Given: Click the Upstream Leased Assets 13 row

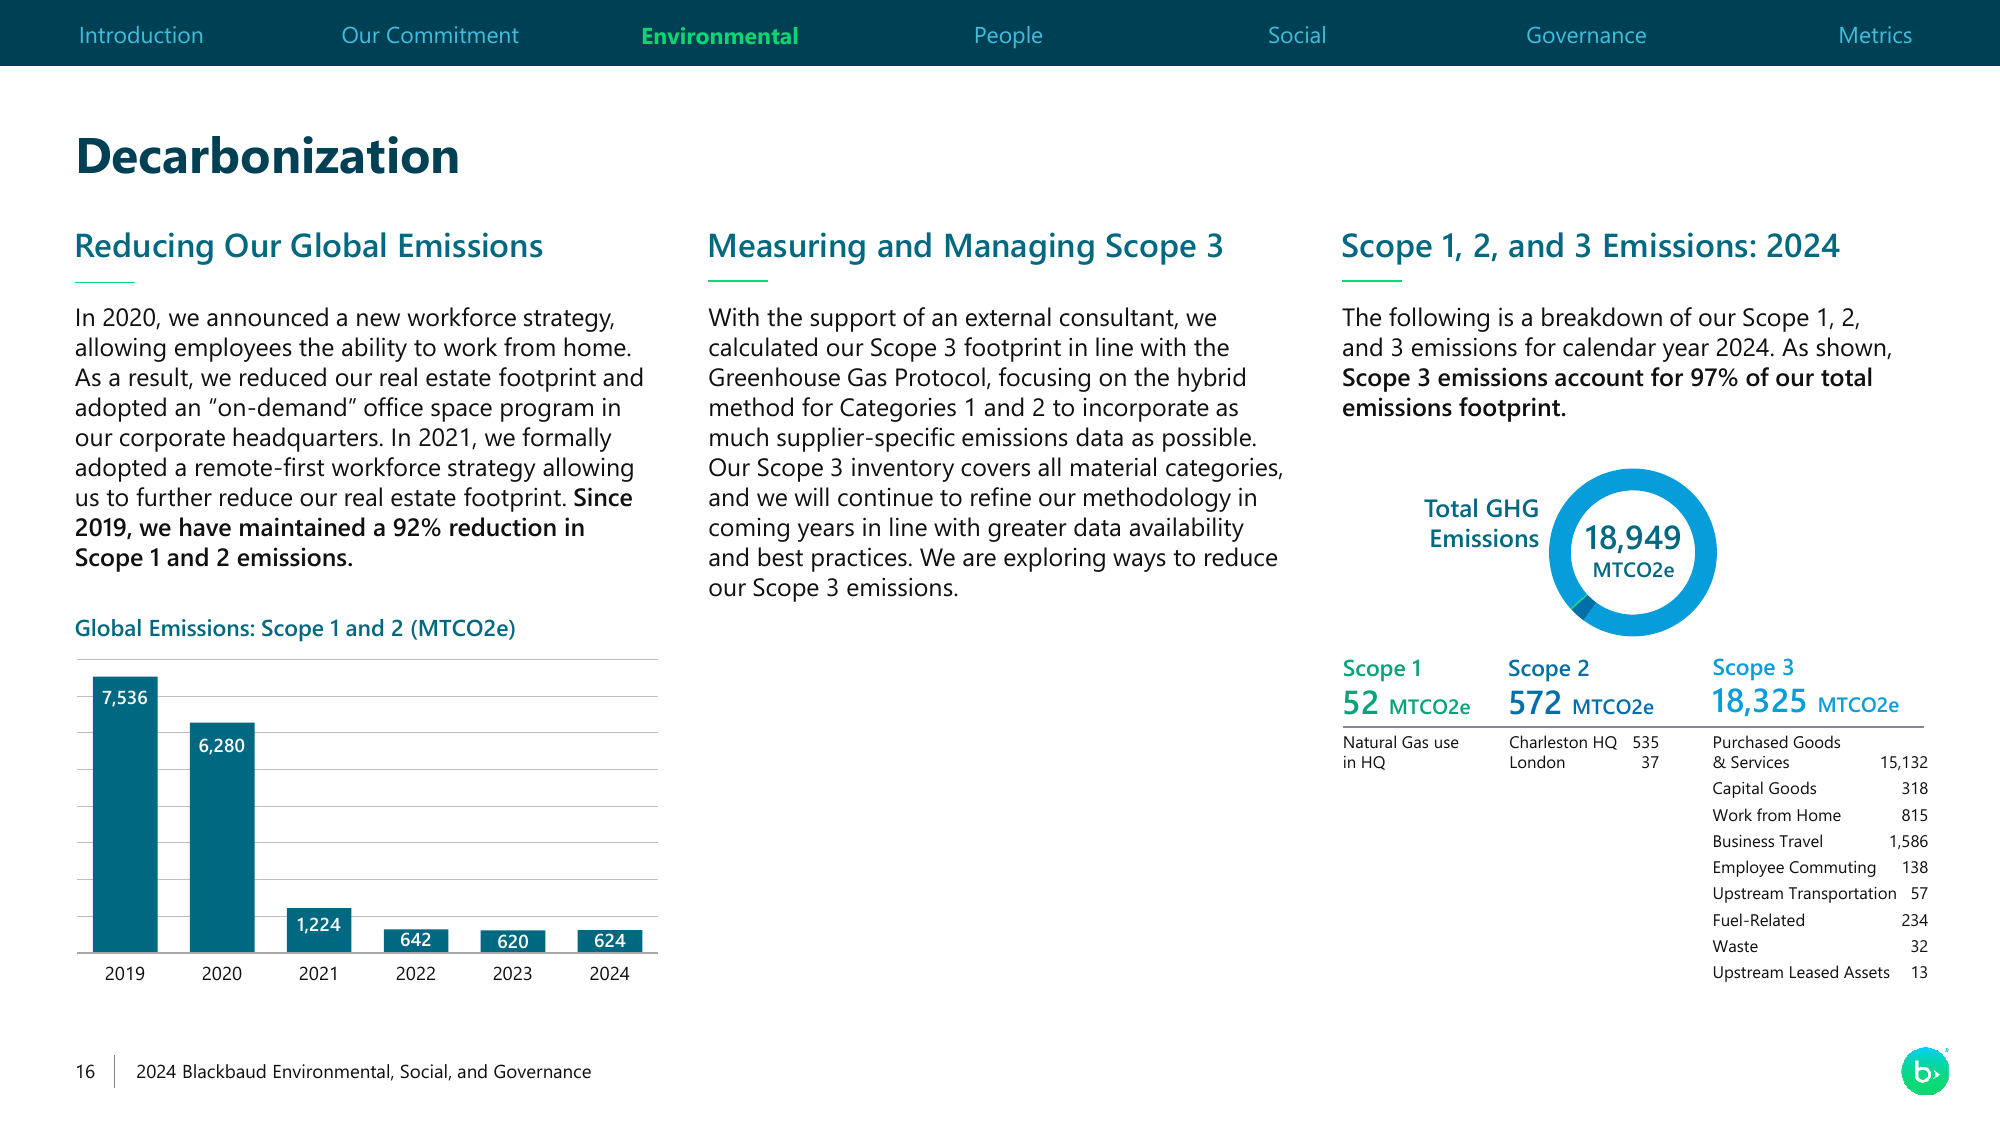Looking at the screenshot, I should 1820,972.
